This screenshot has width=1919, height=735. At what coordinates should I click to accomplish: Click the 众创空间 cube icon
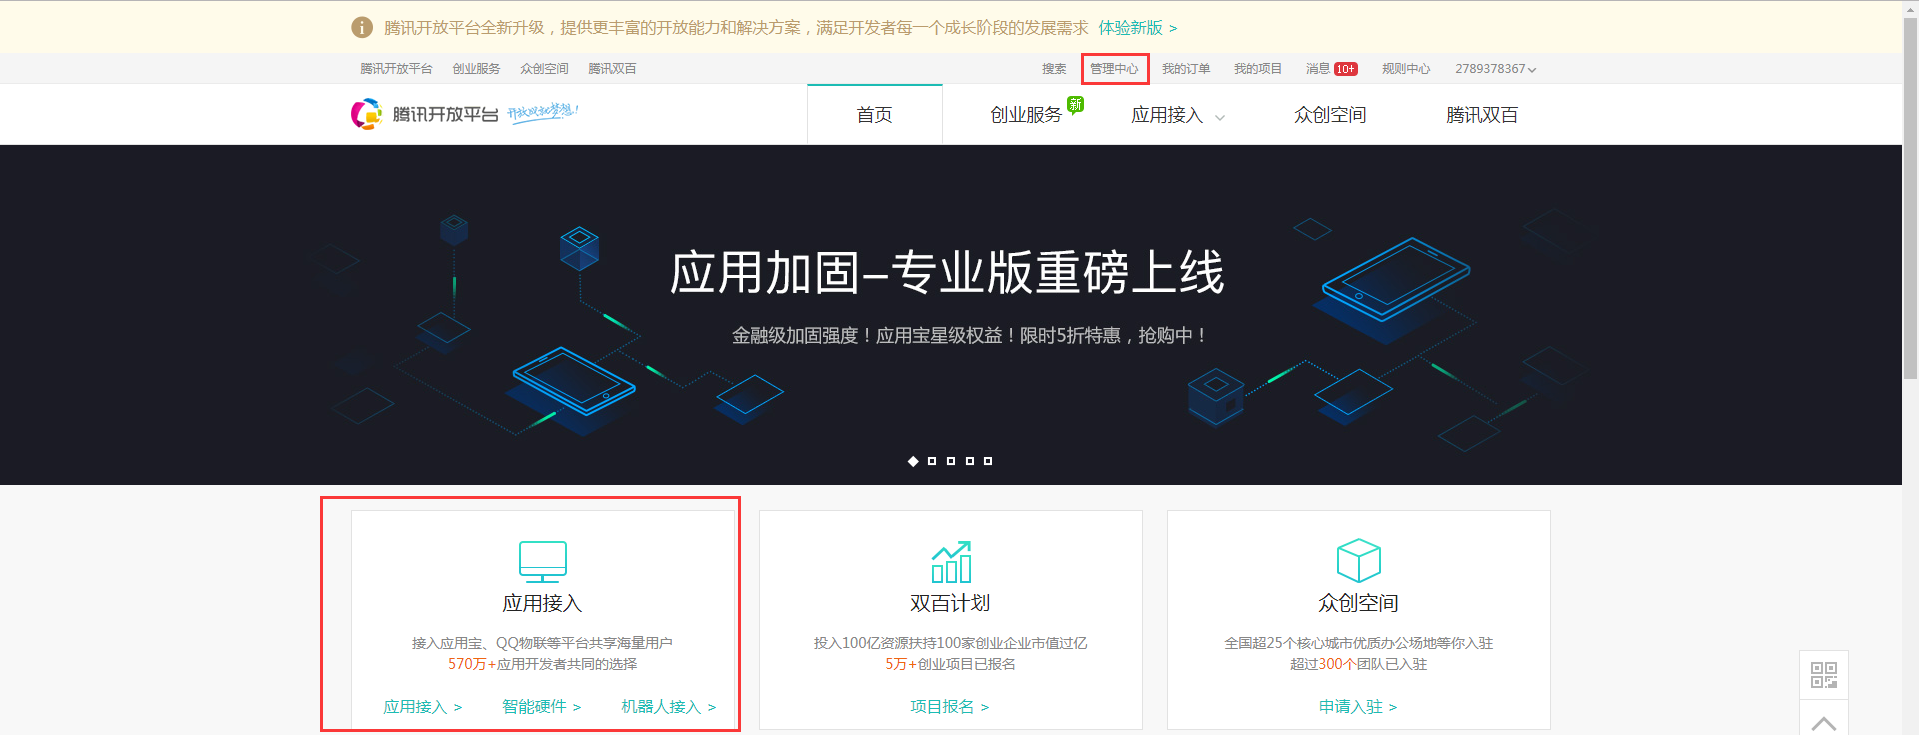1359,561
